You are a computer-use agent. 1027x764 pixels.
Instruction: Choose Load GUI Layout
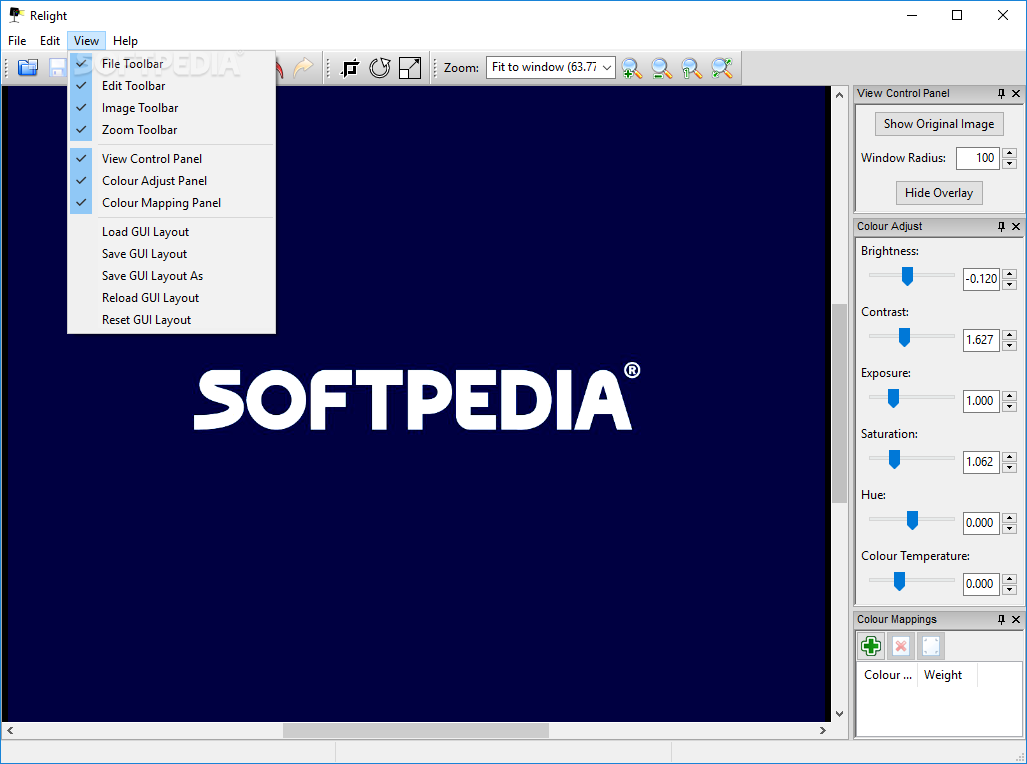click(172, 232)
